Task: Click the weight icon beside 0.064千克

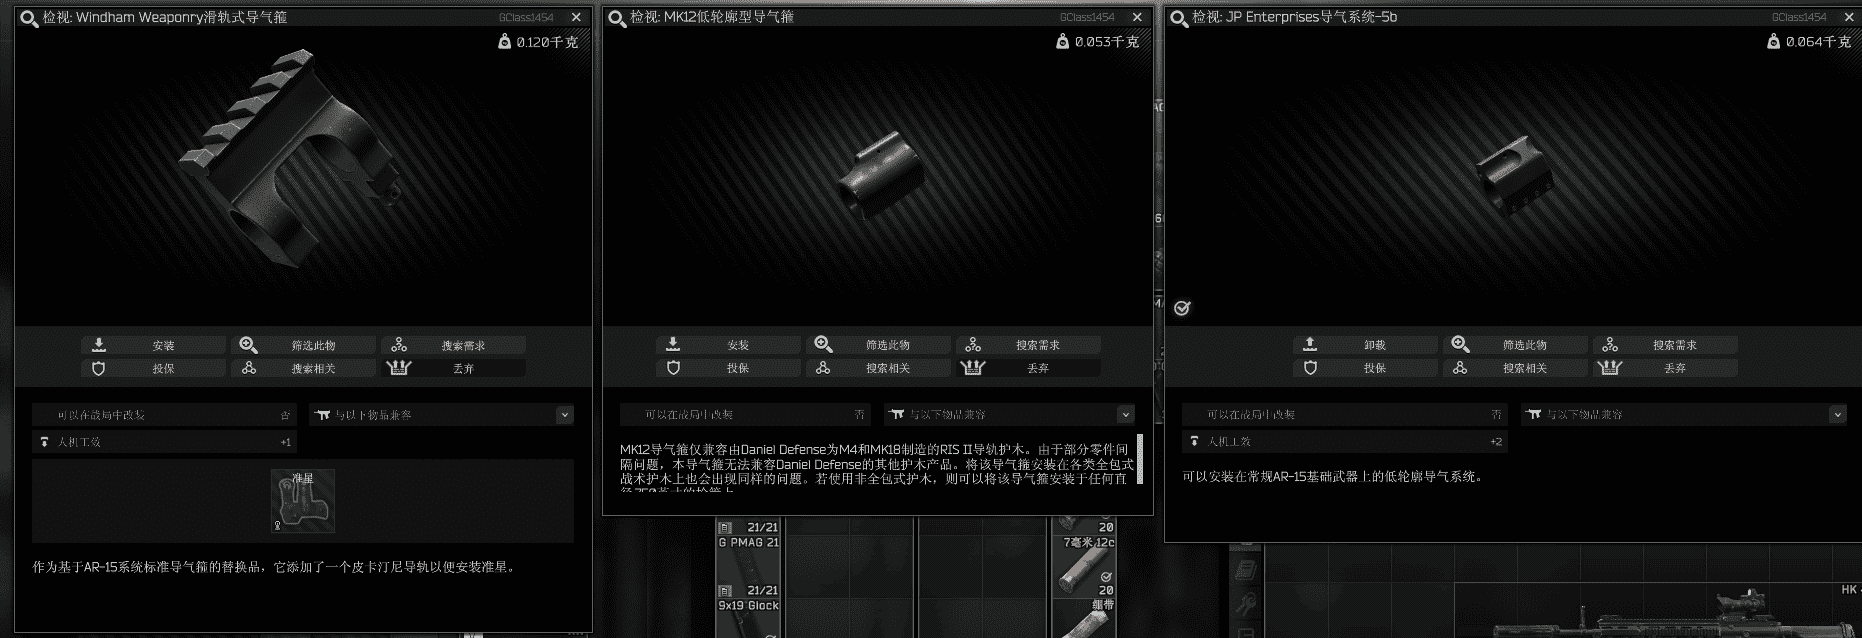Action: point(1774,41)
